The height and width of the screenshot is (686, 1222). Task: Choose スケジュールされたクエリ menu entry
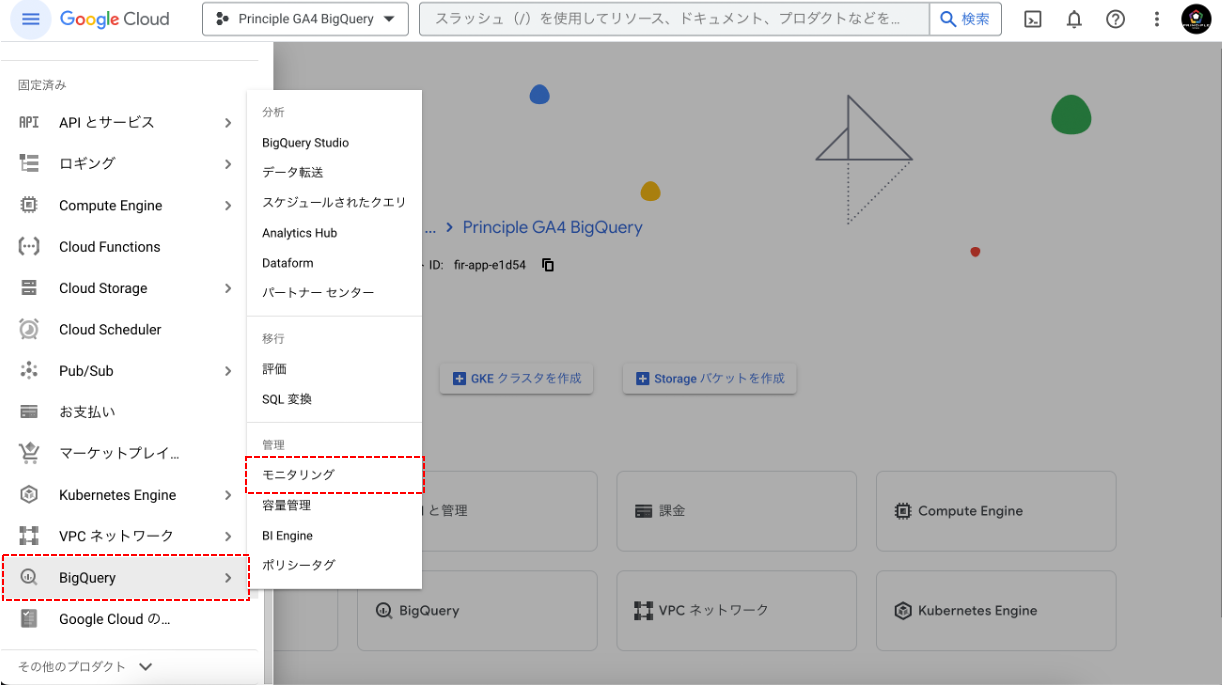tap(334, 202)
